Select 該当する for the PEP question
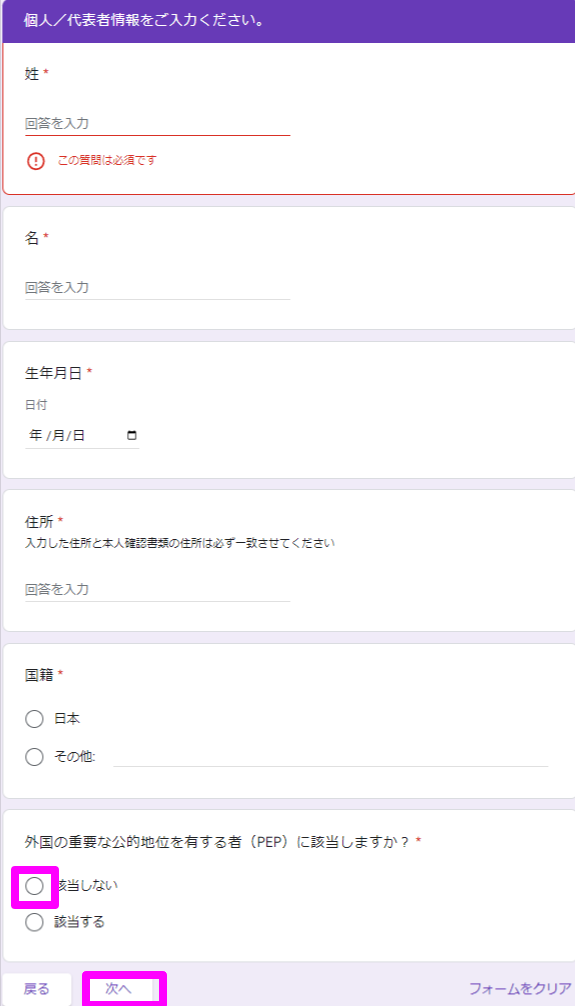The height and width of the screenshot is (1006, 575). tap(34, 923)
